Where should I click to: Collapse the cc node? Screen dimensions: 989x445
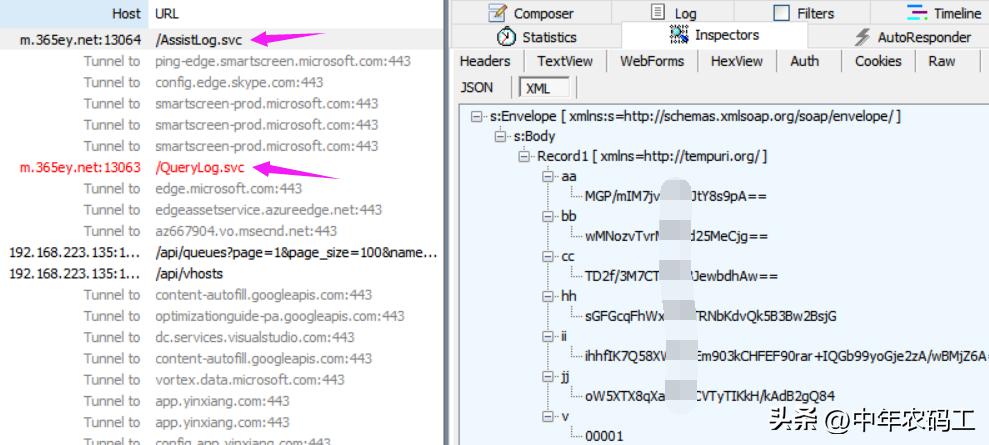[x=548, y=256]
